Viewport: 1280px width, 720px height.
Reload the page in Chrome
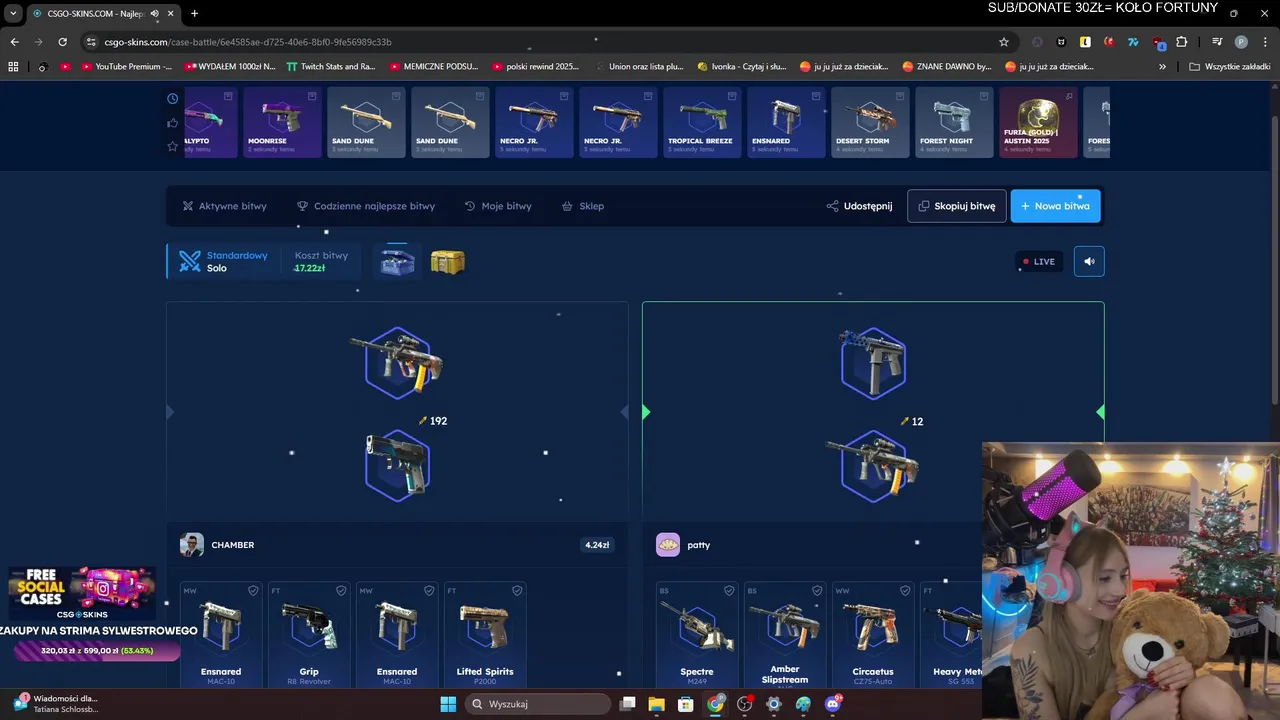[62, 42]
